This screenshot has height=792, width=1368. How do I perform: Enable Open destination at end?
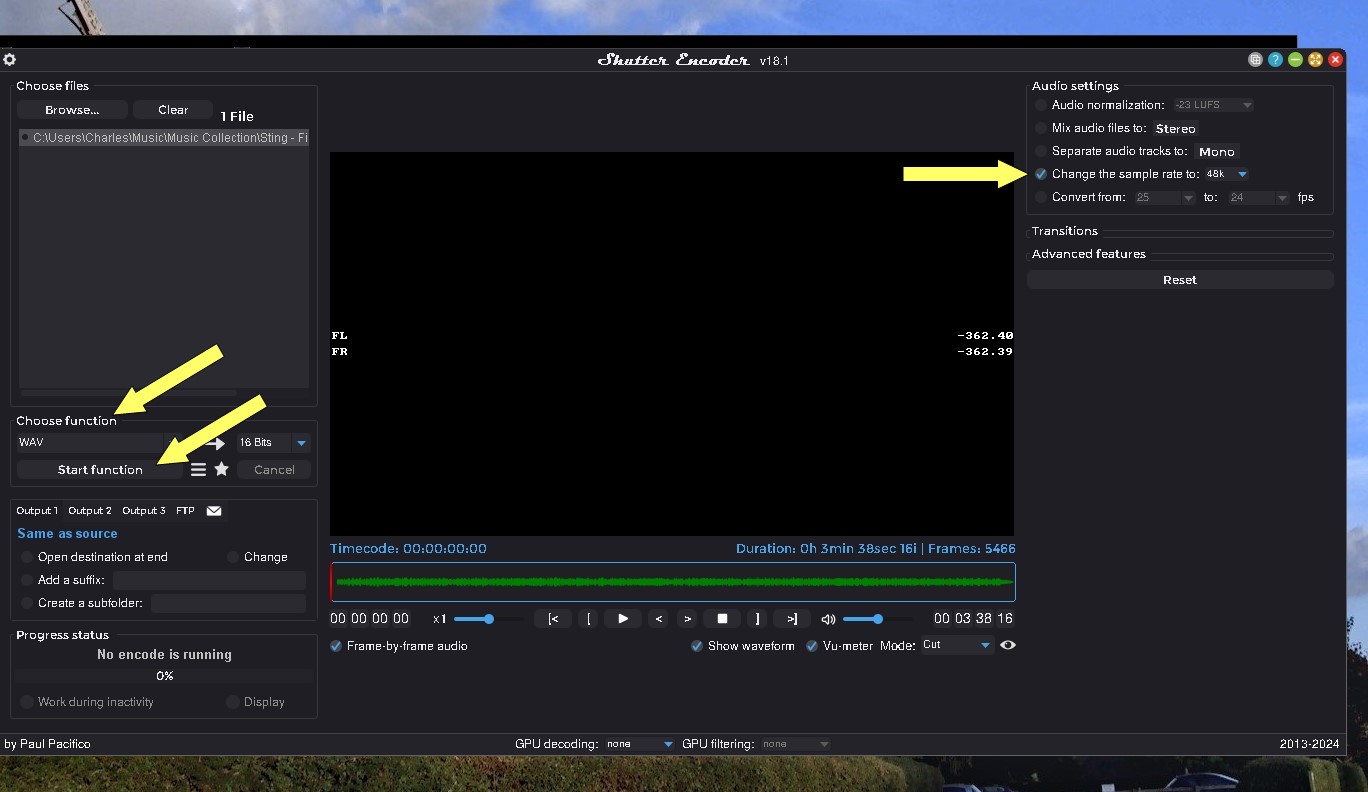pos(27,557)
